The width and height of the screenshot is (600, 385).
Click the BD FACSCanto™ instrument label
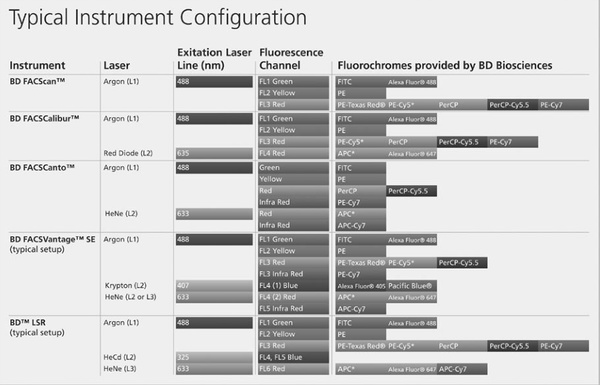click(42, 167)
